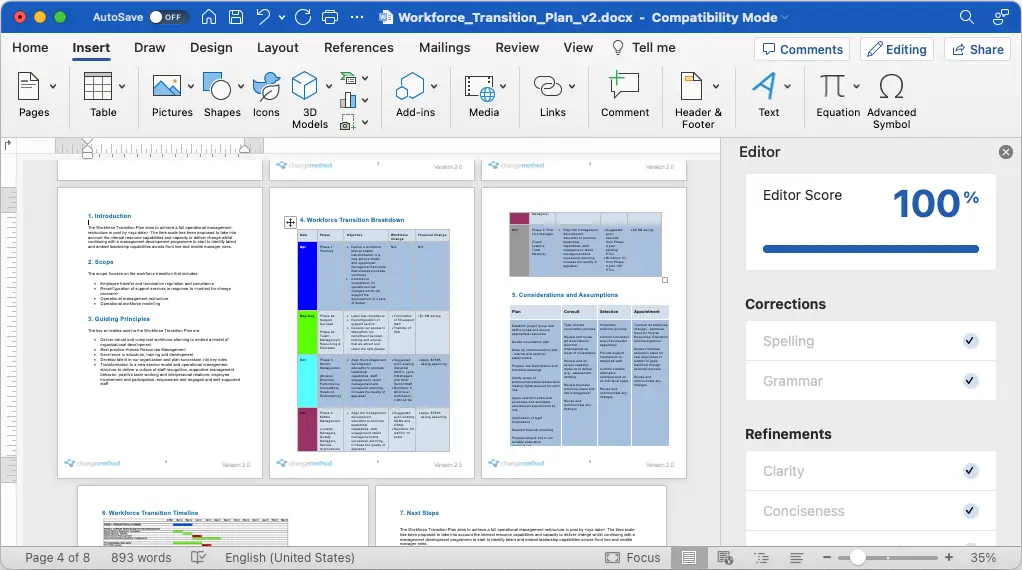Toggle the AutoSave switch
1022x570 pixels.
pyautogui.click(x=167, y=17)
